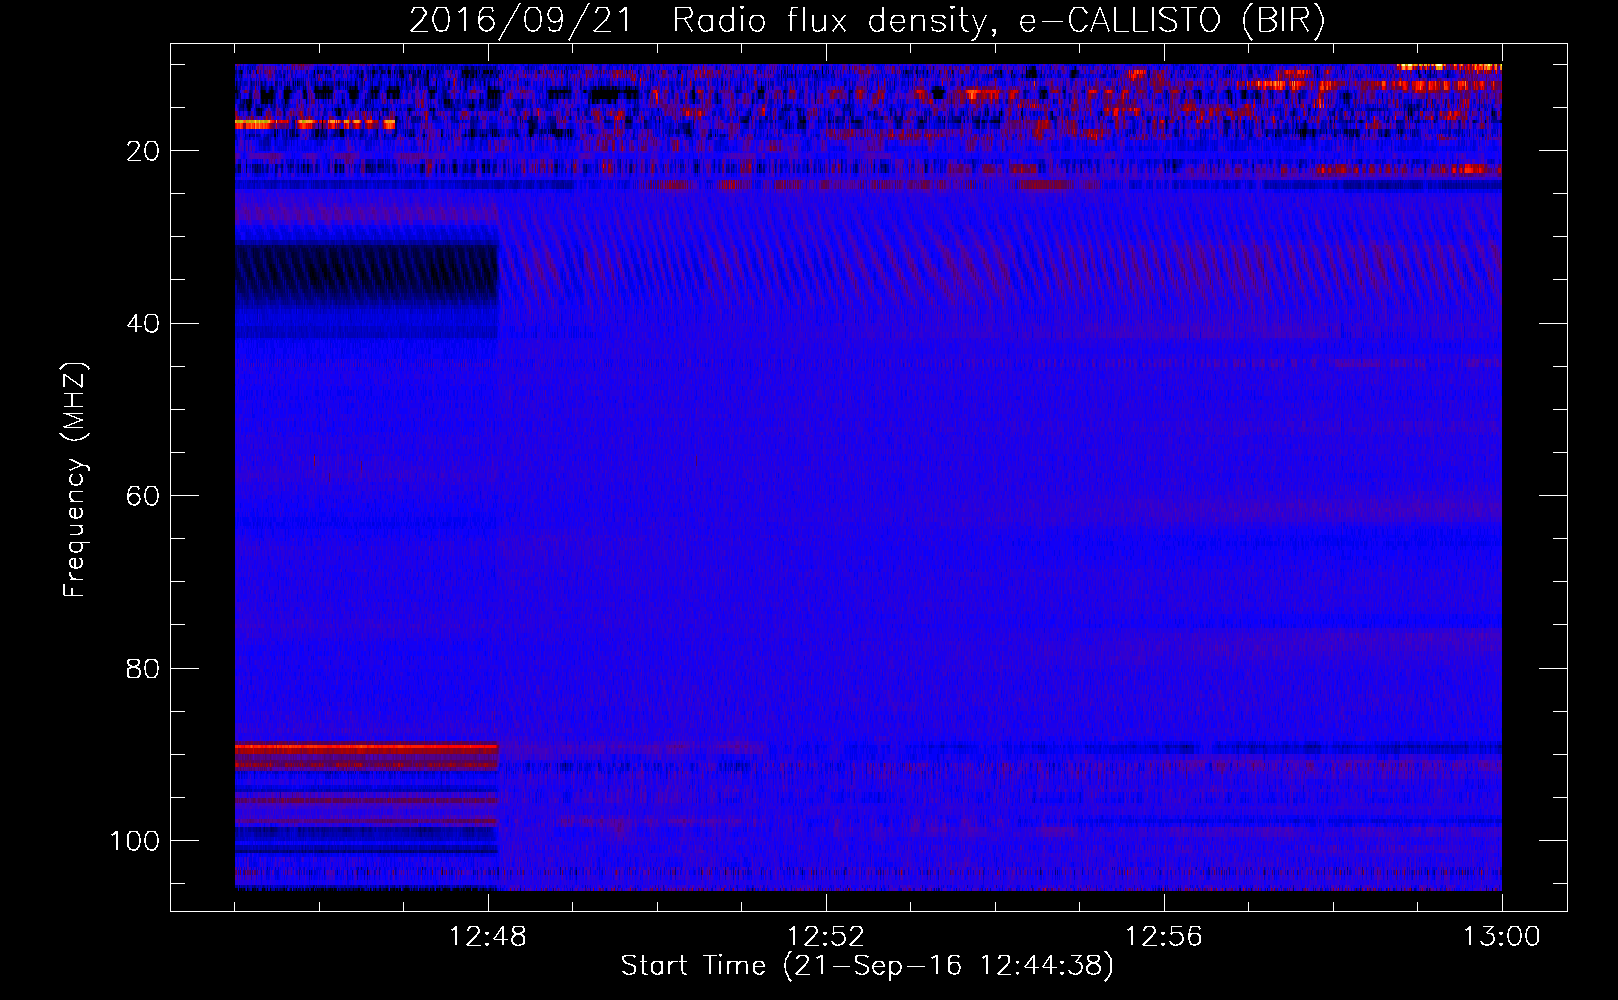The width and height of the screenshot is (1618, 1000).
Task: Click the "20" frequency tick label
Action: (x=143, y=151)
